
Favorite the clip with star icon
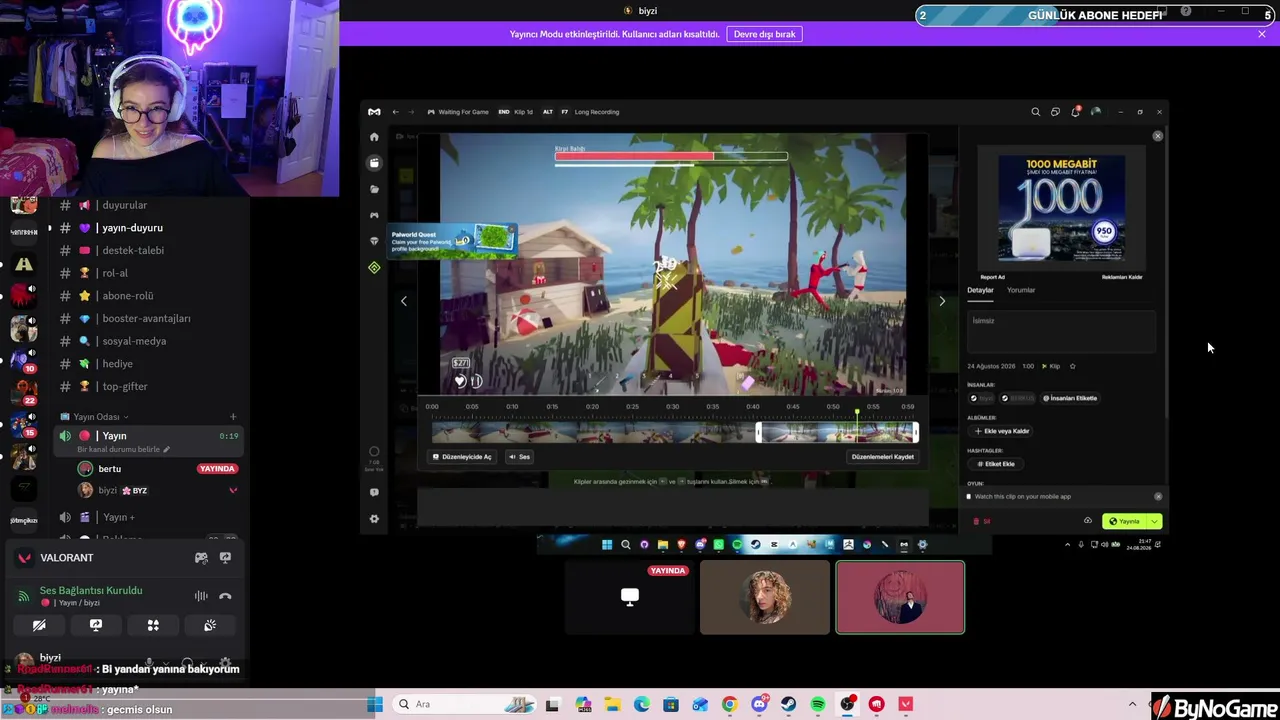pos(1072,366)
